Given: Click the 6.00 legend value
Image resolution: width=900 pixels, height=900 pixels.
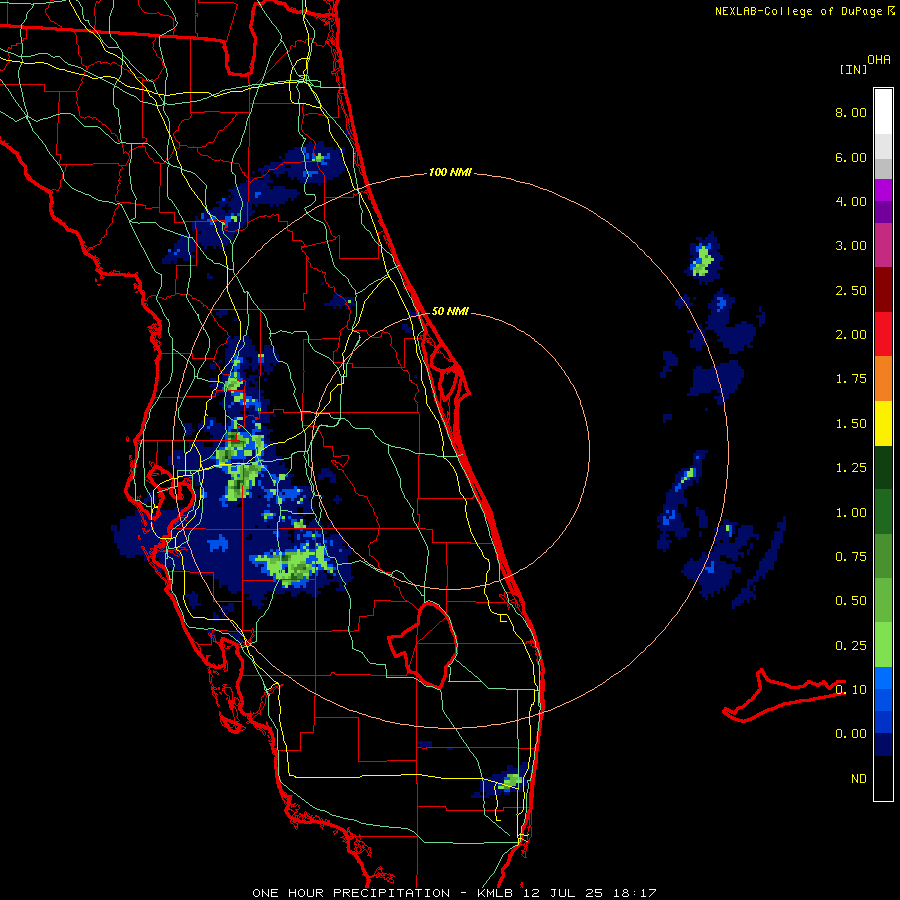Looking at the screenshot, I should click(x=851, y=157).
